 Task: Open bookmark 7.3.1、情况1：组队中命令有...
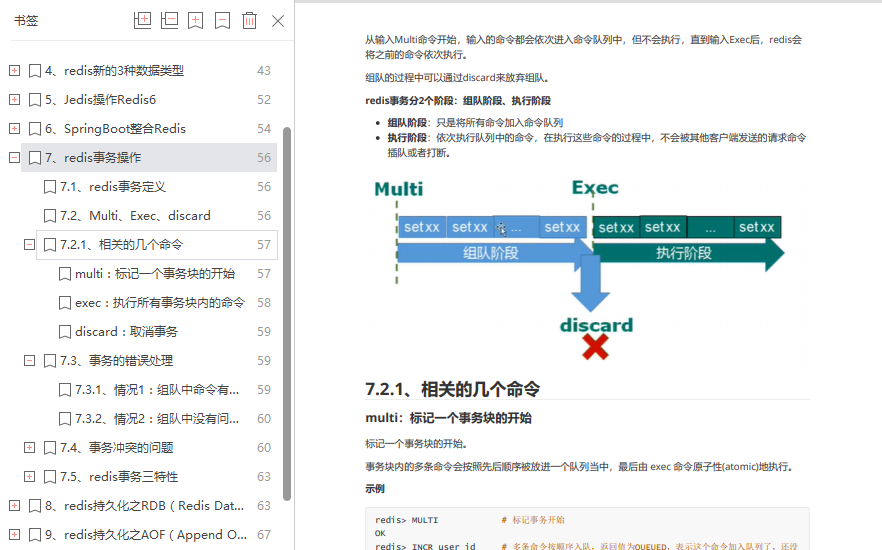157,390
